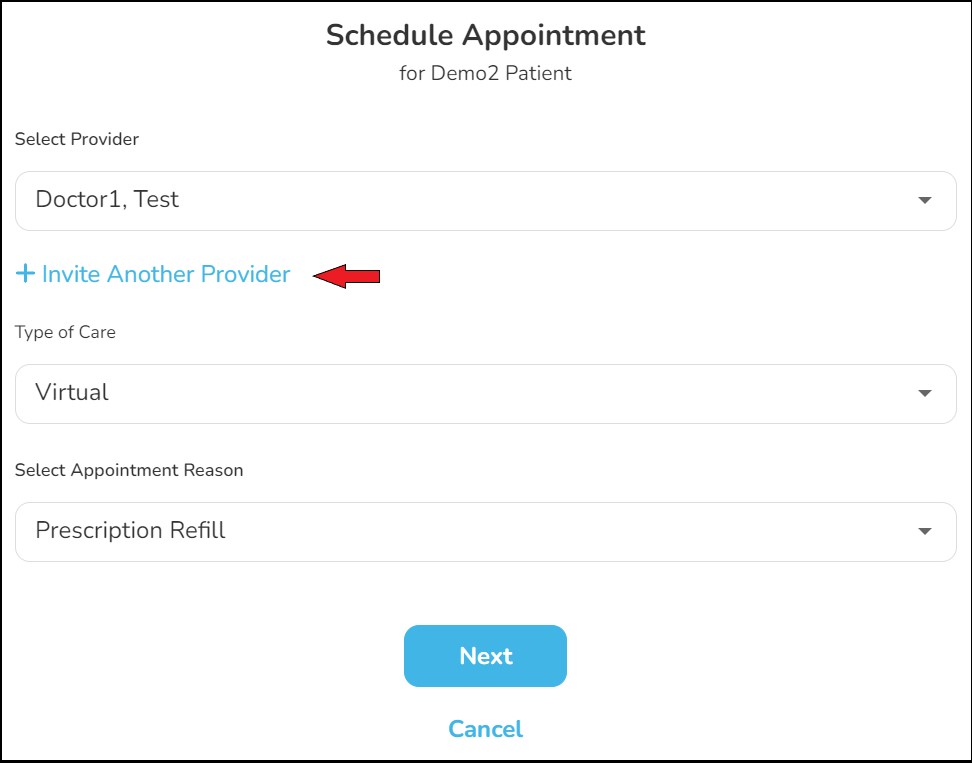Open the Select Appointment Reason dropdown
Screen dimensions: 972x763
(485, 532)
